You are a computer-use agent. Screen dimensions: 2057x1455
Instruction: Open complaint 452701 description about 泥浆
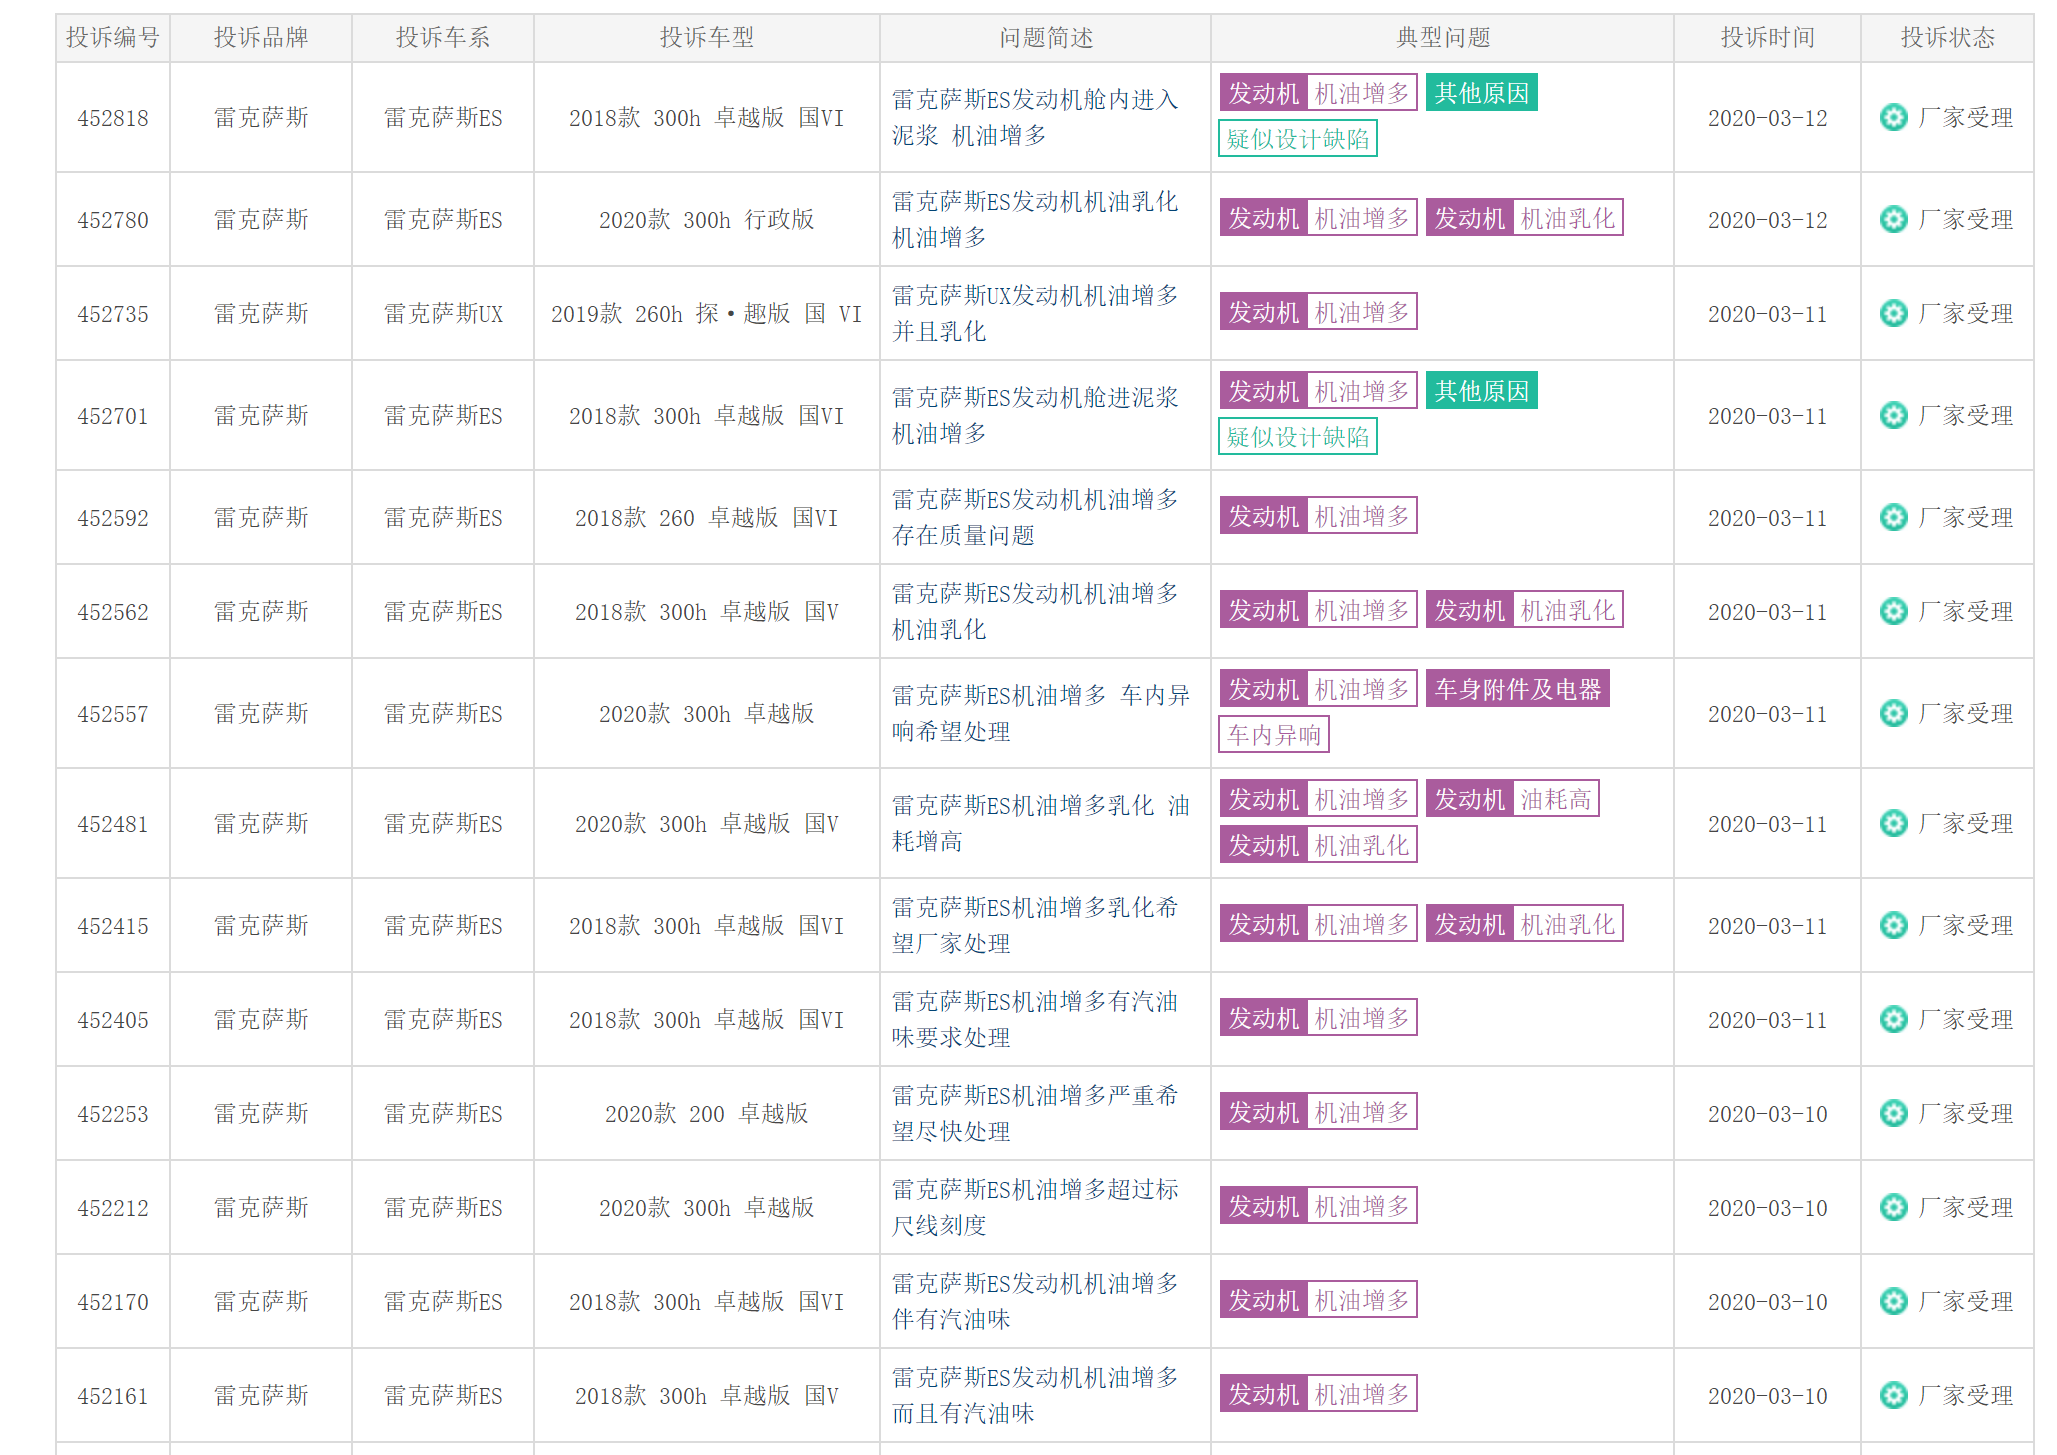1035,415
